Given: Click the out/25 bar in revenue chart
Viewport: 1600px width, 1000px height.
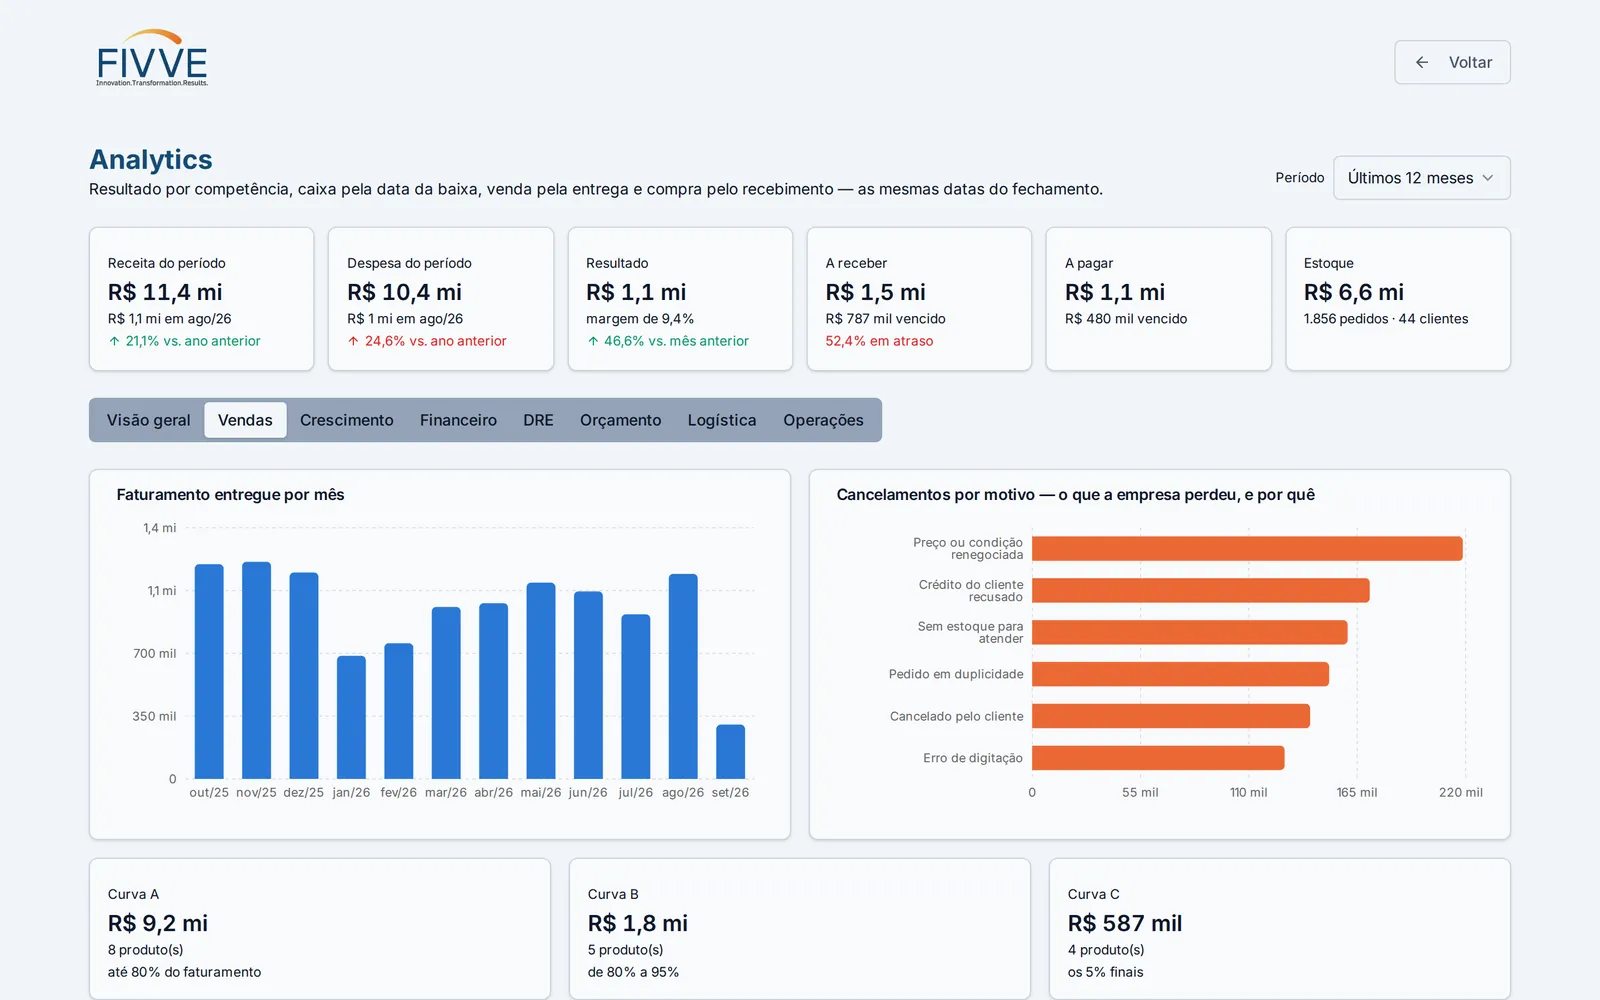Looking at the screenshot, I should coord(209,671).
